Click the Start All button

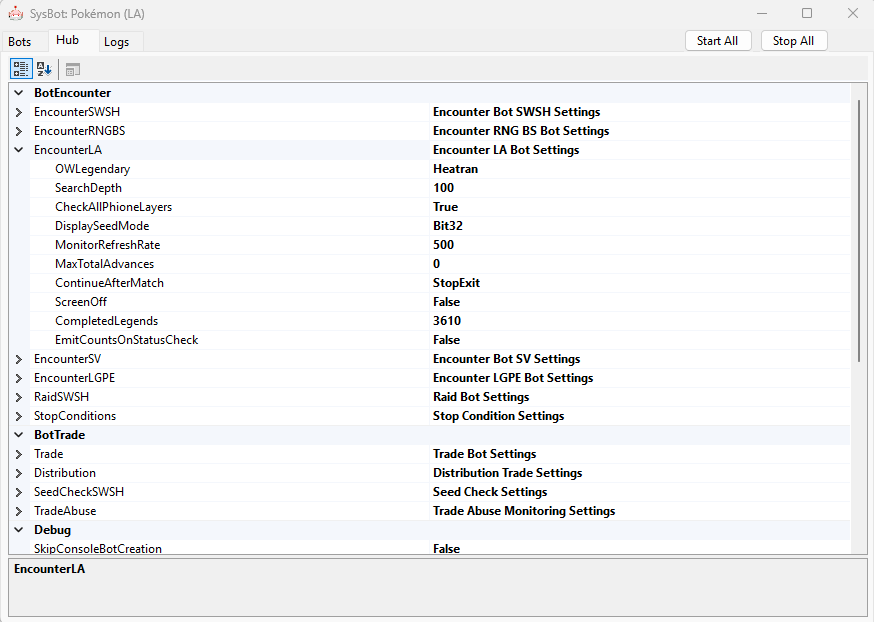718,41
